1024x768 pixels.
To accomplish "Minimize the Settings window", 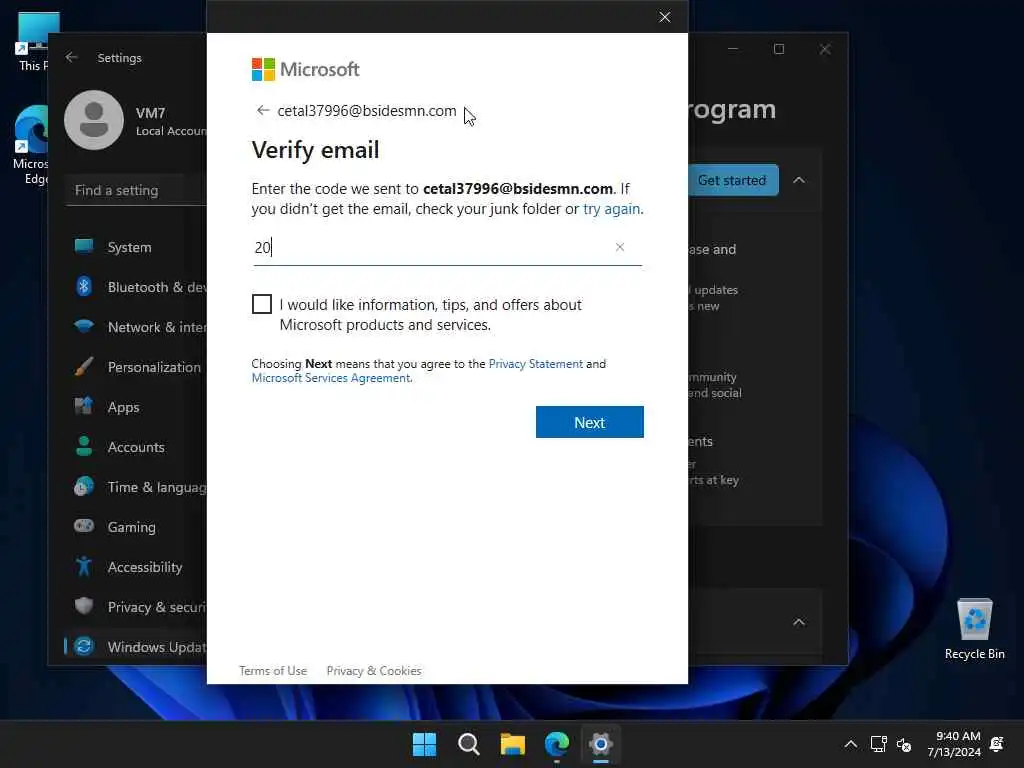I will 733,49.
